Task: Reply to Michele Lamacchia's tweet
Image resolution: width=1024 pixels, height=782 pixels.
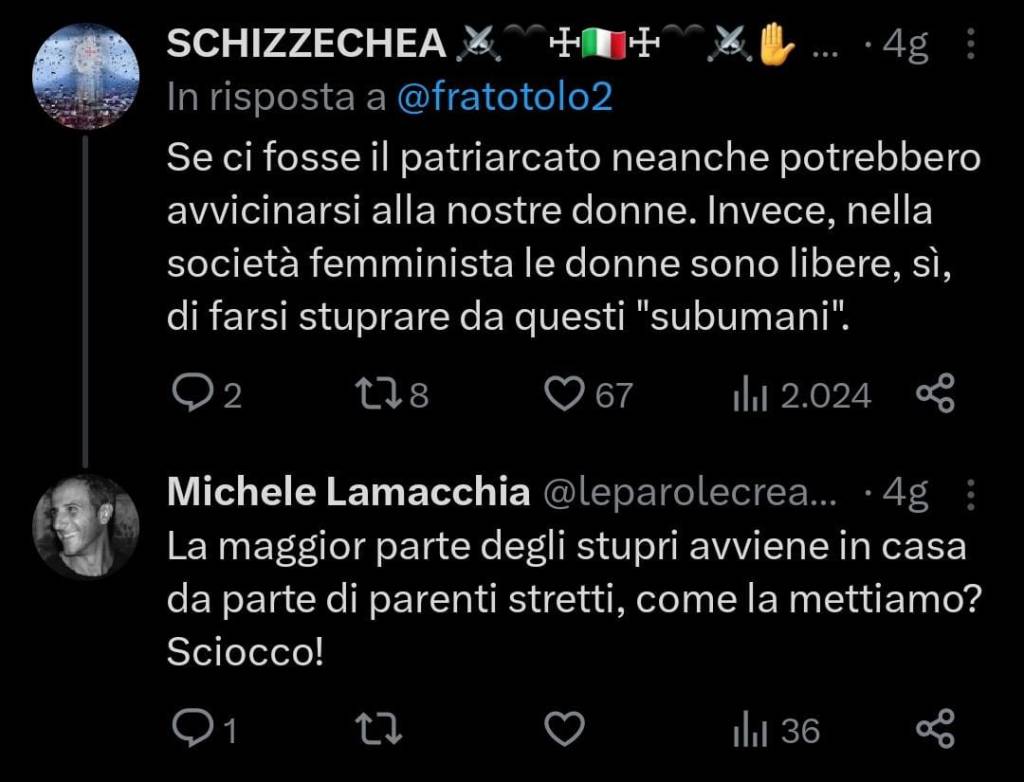Action: pos(190,729)
